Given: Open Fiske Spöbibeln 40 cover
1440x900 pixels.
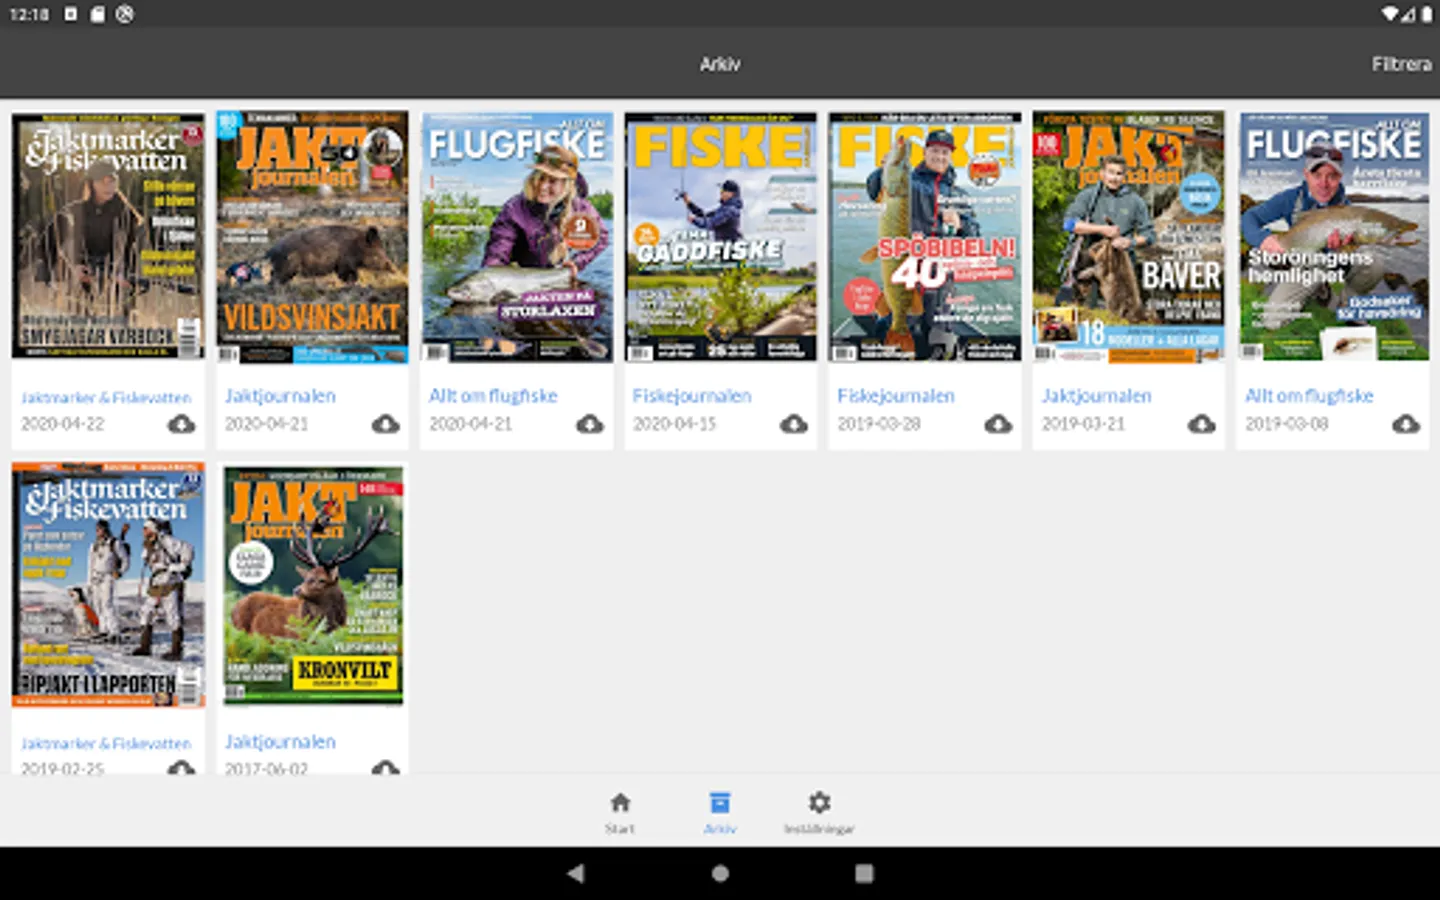Looking at the screenshot, I should pyautogui.click(x=925, y=237).
